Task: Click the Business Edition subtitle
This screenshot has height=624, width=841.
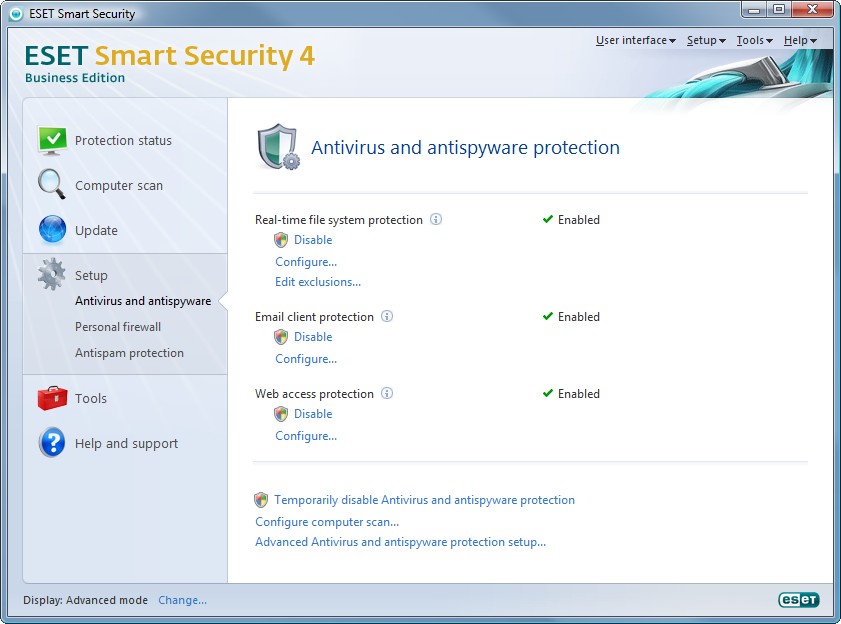Action: [x=75, y=78]
